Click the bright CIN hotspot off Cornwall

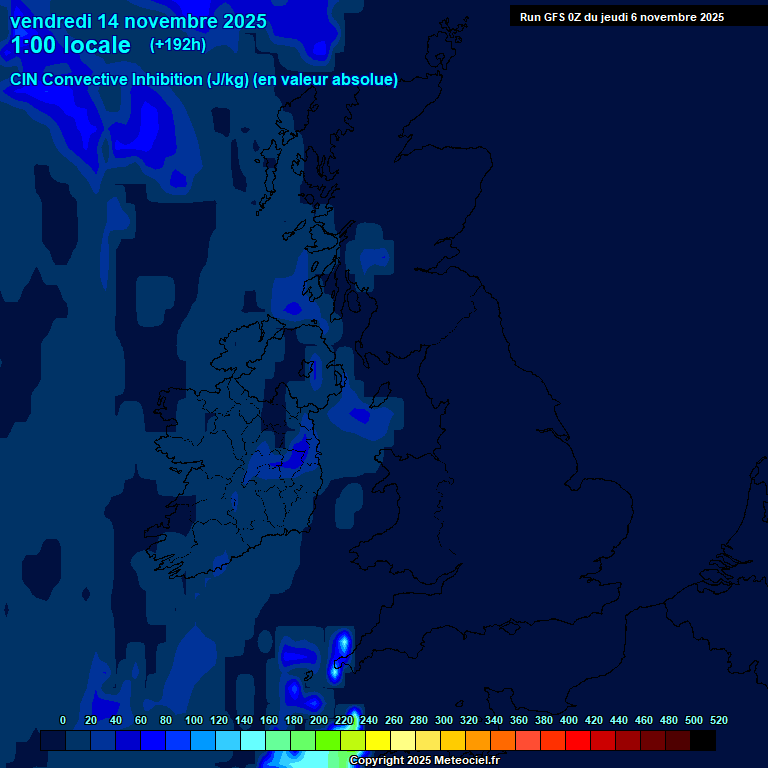click(x=342, y=642)
